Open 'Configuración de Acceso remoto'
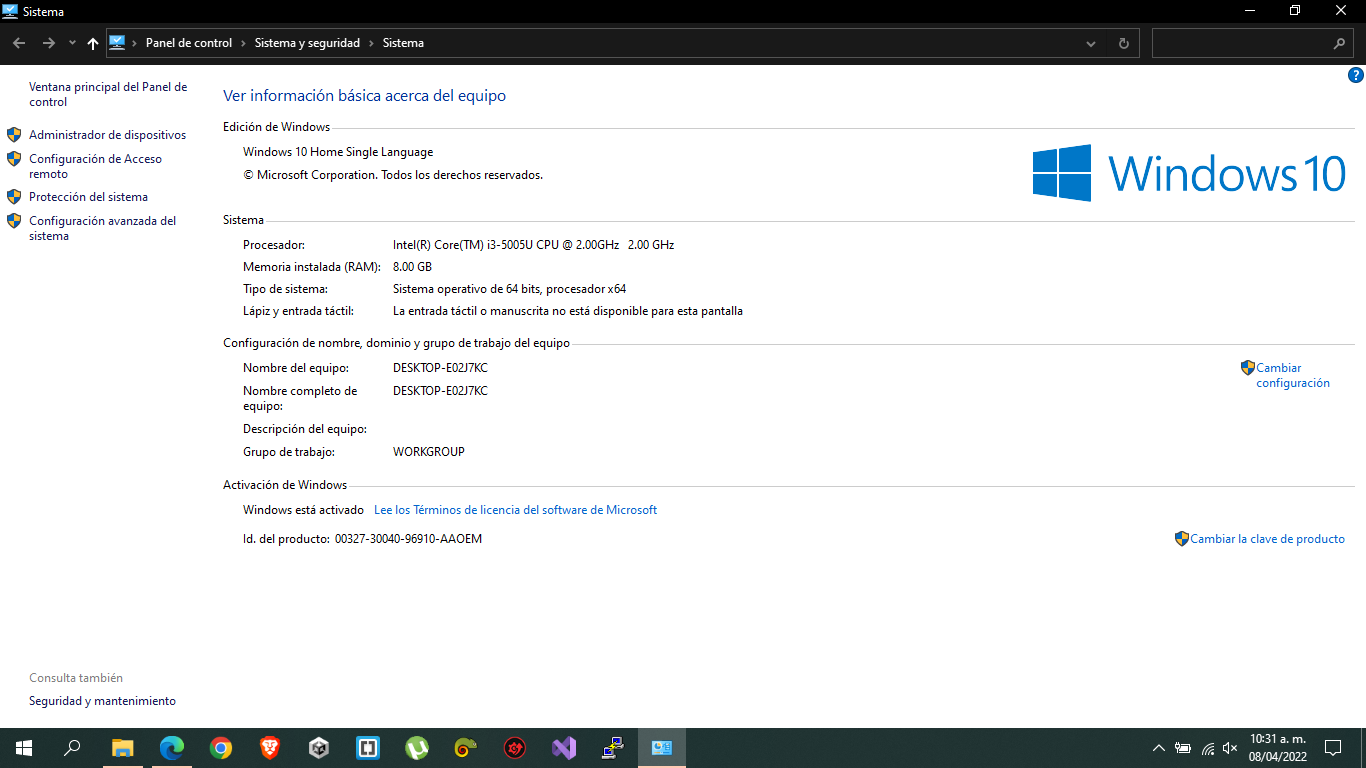The image size is (1366, 768). [95, 166]
